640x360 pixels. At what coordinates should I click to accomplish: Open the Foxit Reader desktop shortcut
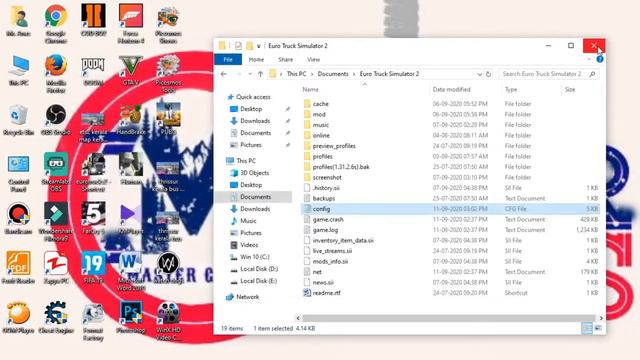click(x=18, y=268)
